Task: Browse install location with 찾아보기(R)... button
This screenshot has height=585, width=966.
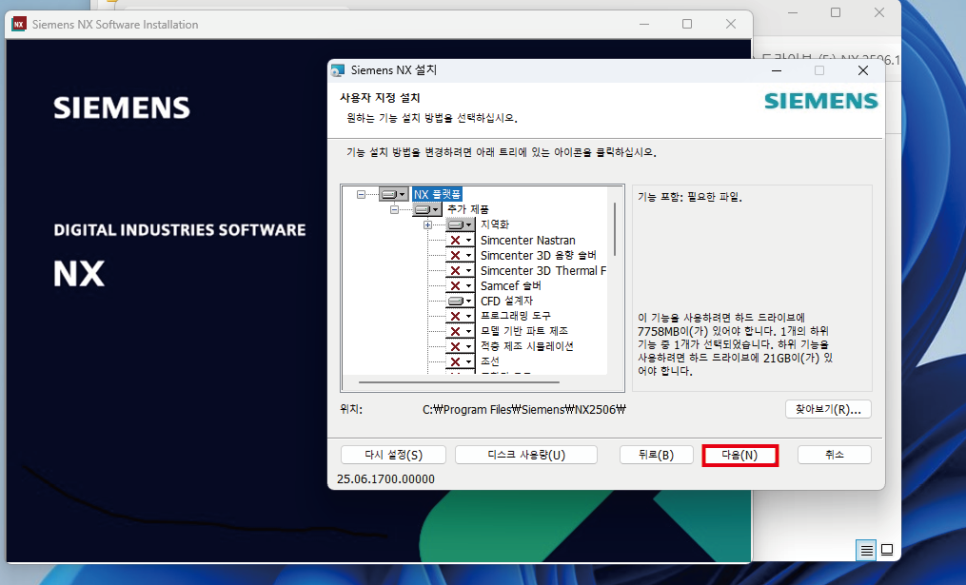Action: pyautogui.click(x=828, y=410)
